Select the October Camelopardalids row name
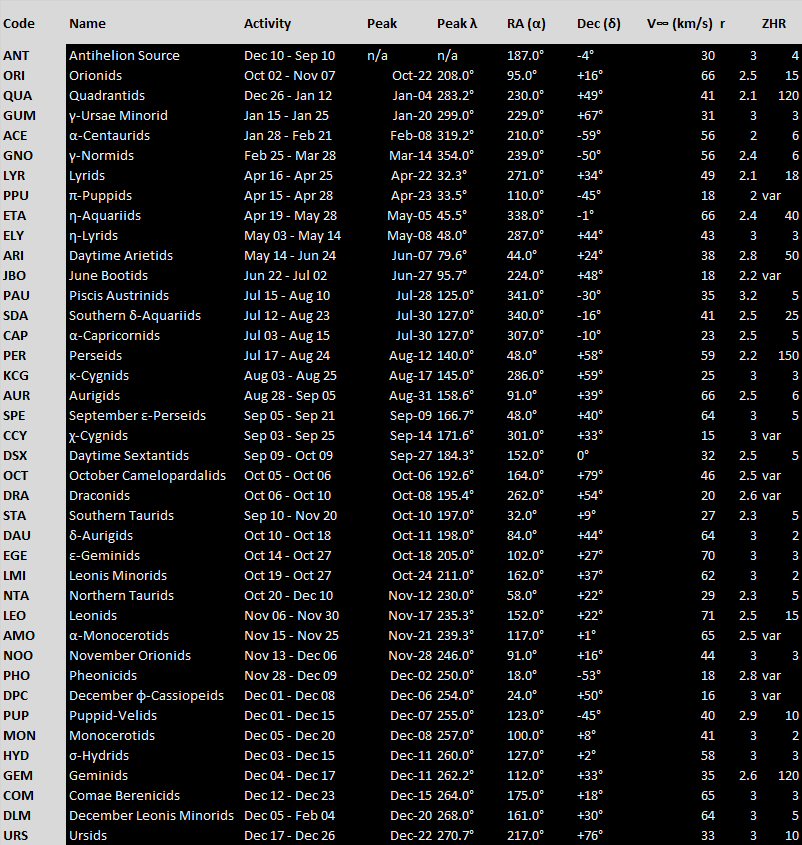This screenshot has height=845, width=802. [x=147, y=475]
